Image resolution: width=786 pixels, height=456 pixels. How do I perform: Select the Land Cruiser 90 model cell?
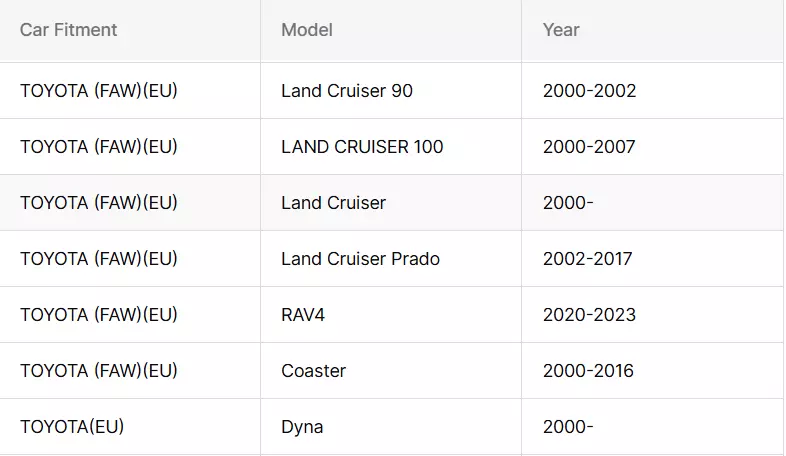[391, 91]
